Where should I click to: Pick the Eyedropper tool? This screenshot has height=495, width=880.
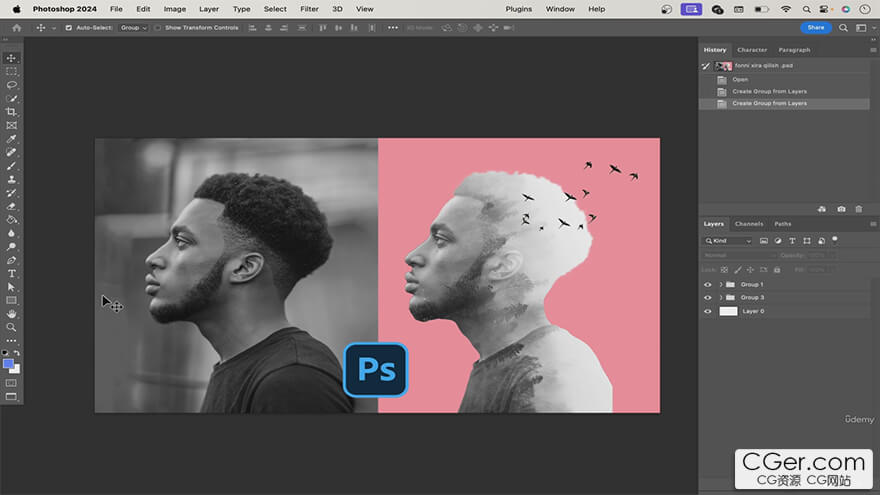tap(12, 139)
